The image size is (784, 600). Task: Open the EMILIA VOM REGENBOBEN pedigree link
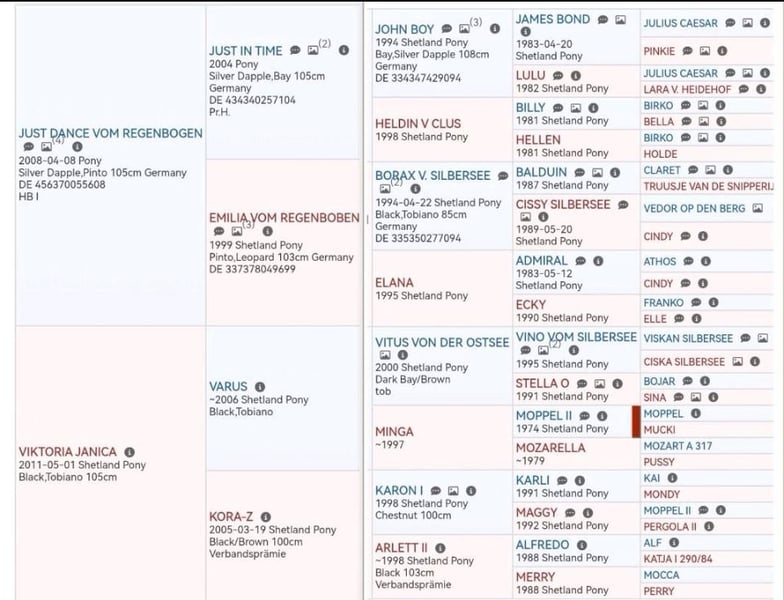[284, 218]
